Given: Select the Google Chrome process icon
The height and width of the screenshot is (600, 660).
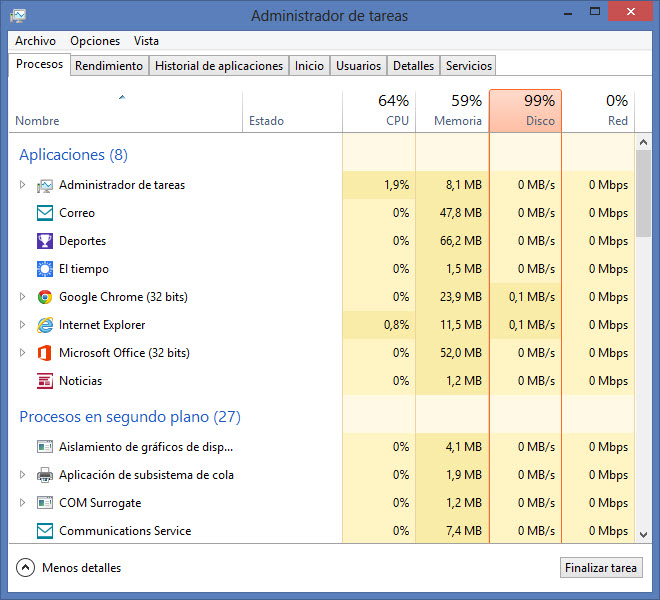Looking at the screenshot, I should [45, 297].
